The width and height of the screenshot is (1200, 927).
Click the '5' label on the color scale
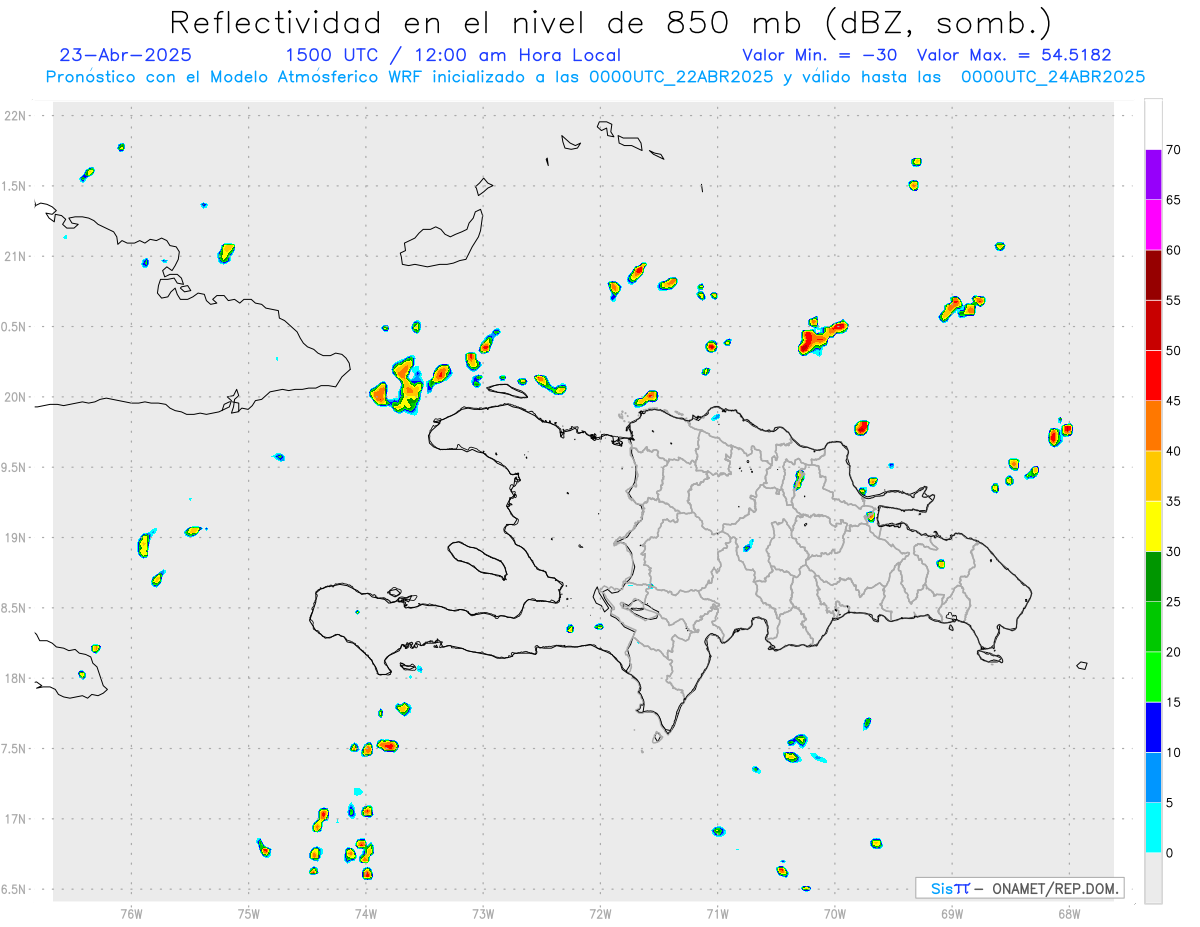coord(1169,803)
